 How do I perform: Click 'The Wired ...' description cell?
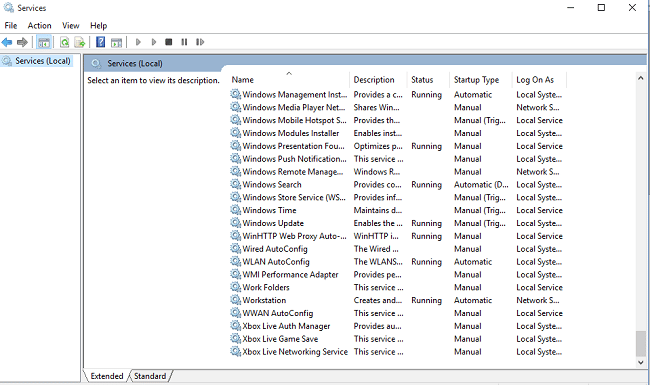point(376,249)
